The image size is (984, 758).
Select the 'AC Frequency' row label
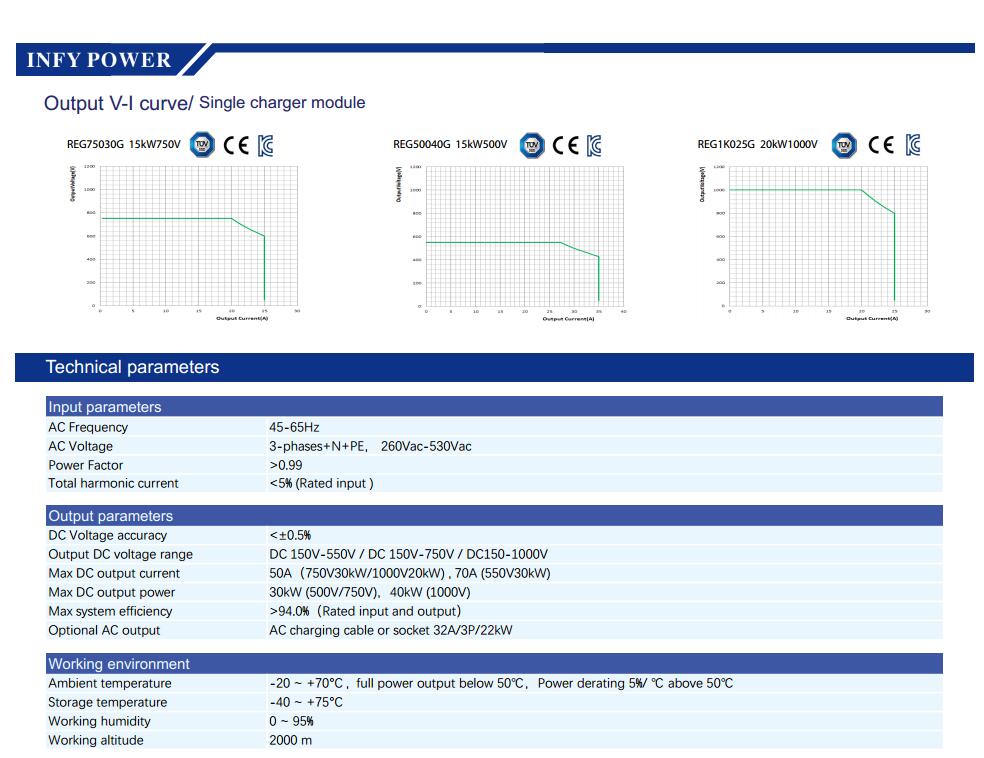[88, 427]
